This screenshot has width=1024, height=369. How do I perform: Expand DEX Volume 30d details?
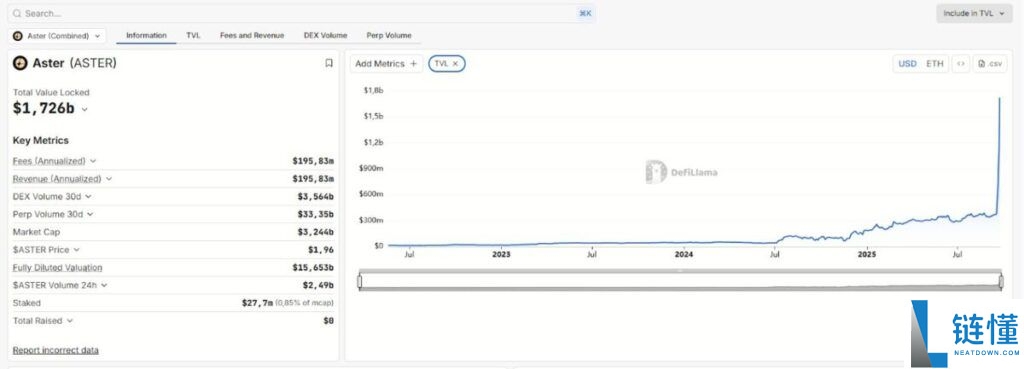point(88,196)
